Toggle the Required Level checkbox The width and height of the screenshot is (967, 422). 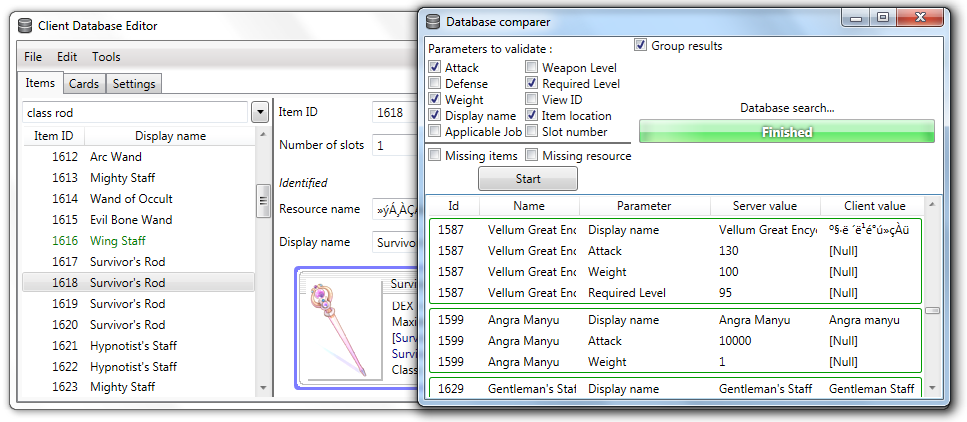tap(532, 83)
